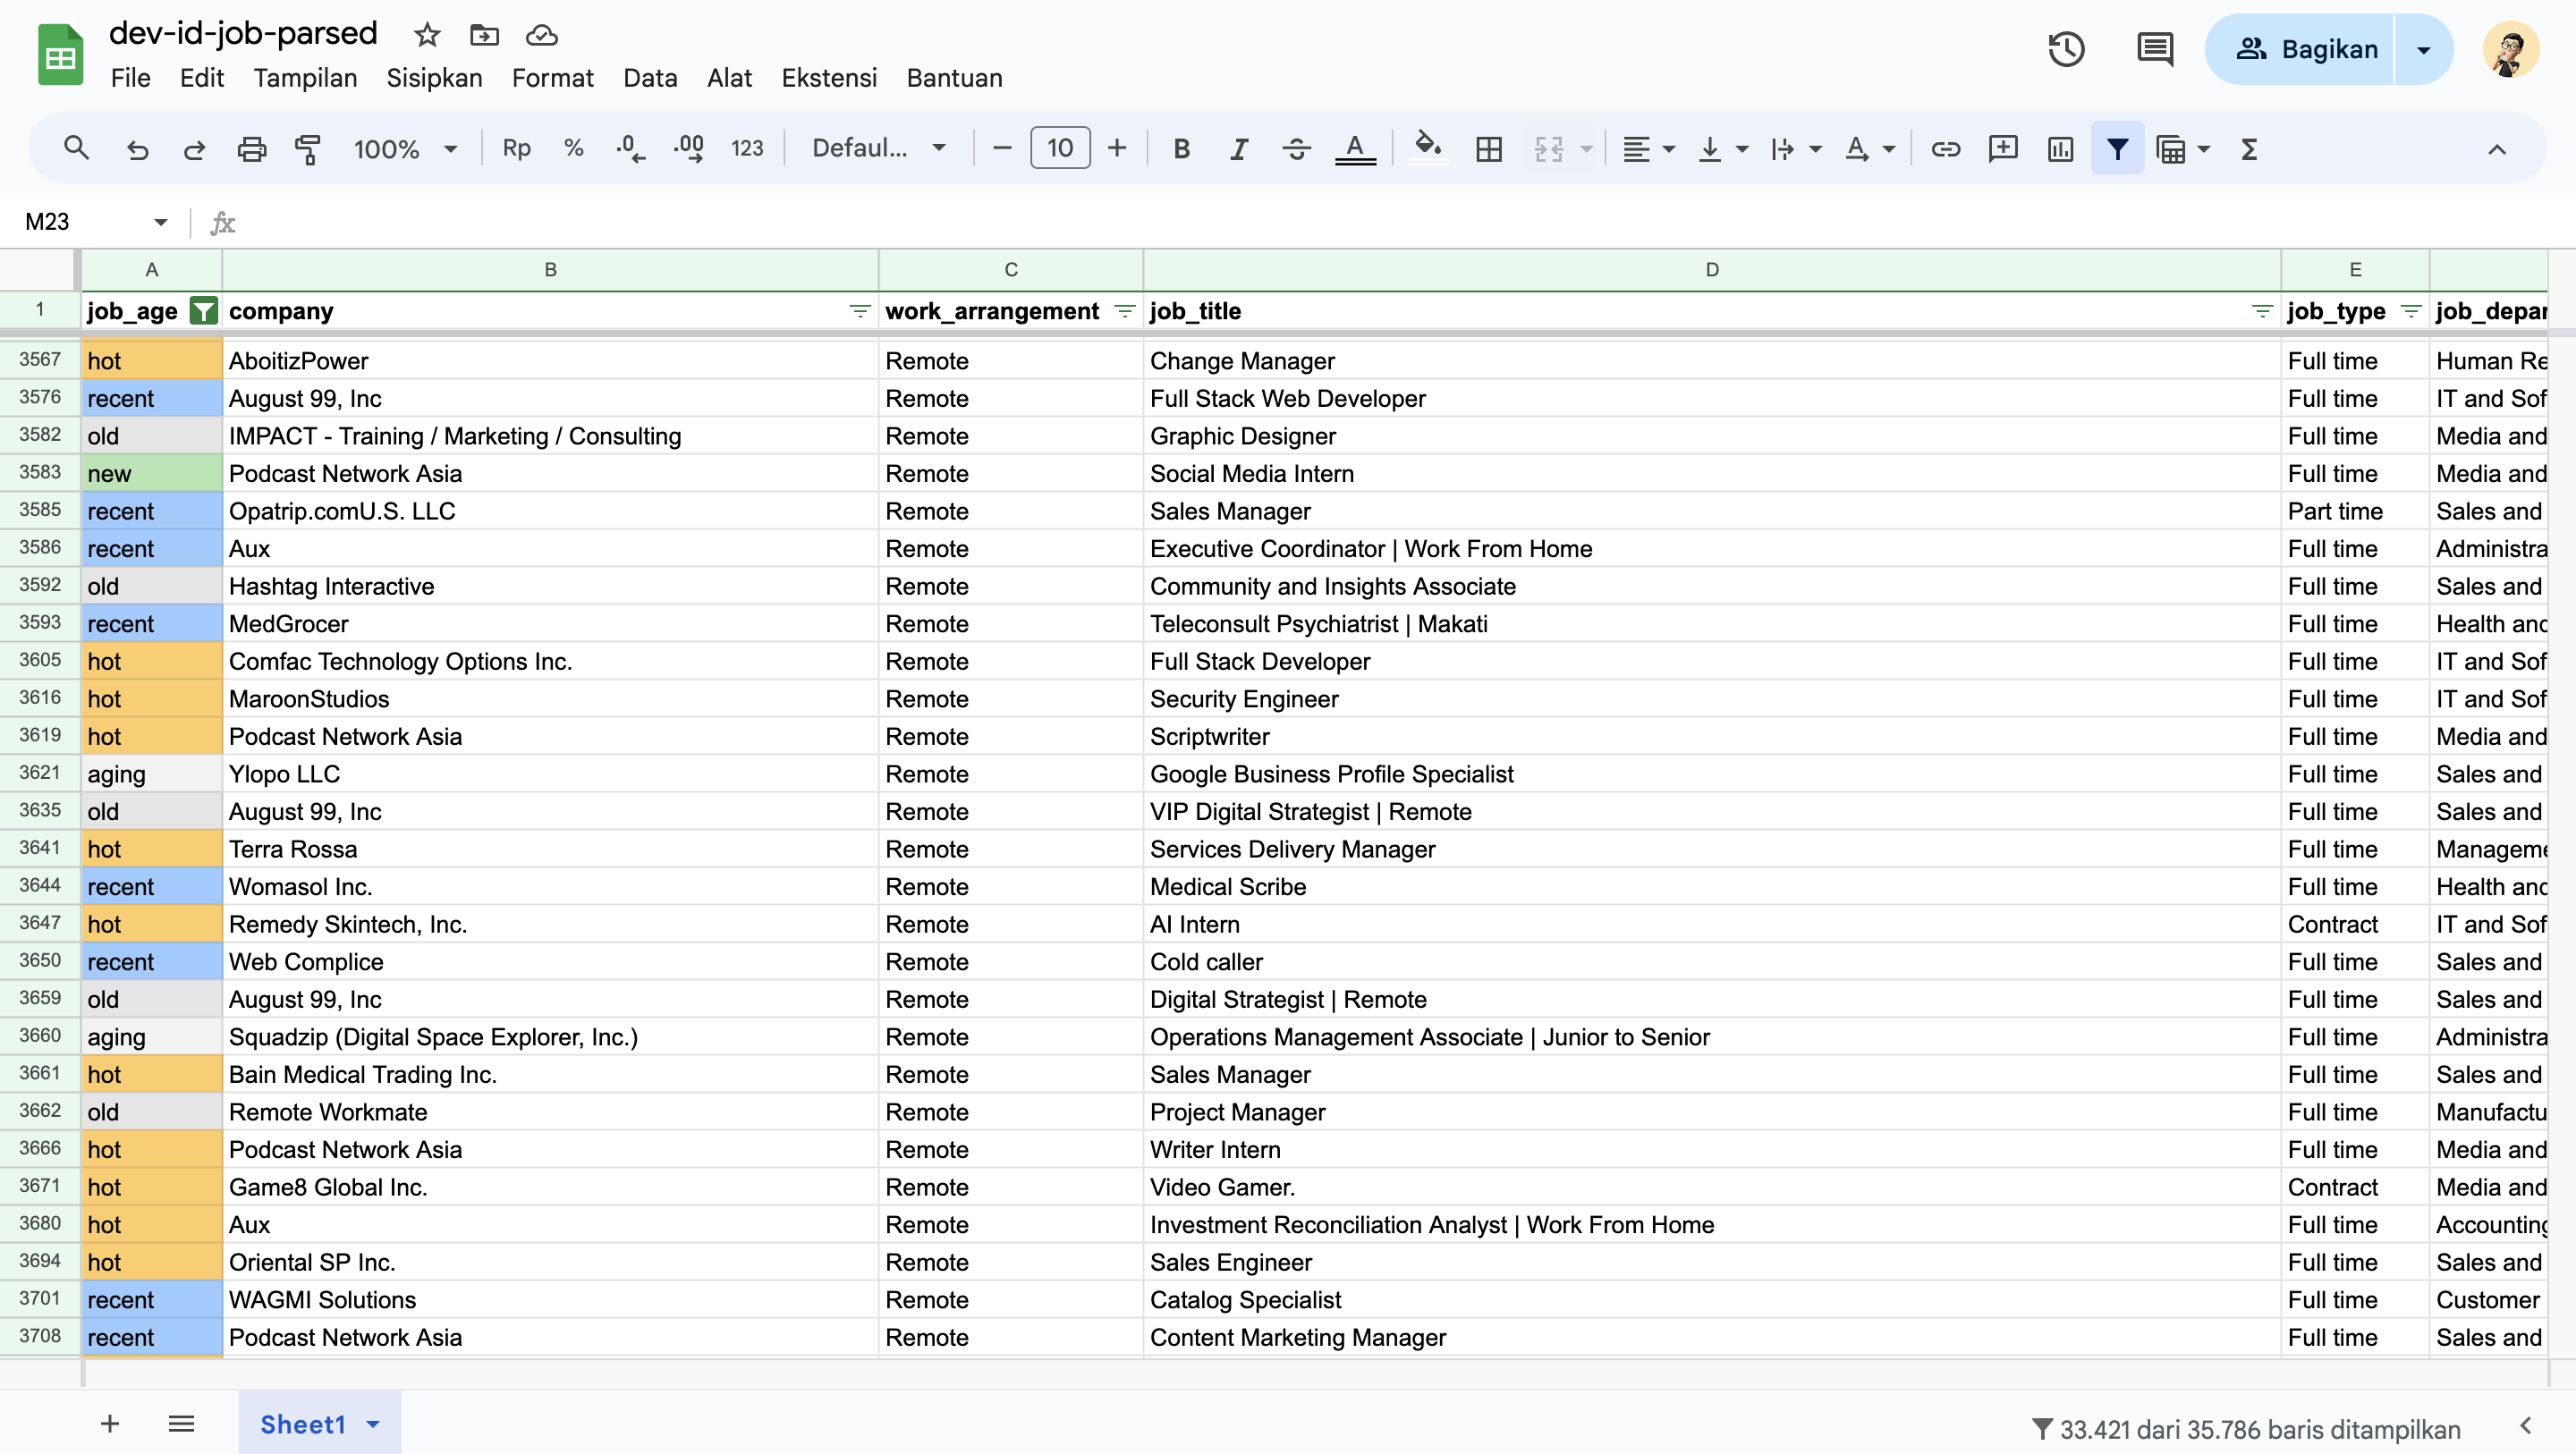This screenshot has width=2576, height=1454.
Task: Open comments panel icon
Action: pyautogui.click(x=2154, y=49)
